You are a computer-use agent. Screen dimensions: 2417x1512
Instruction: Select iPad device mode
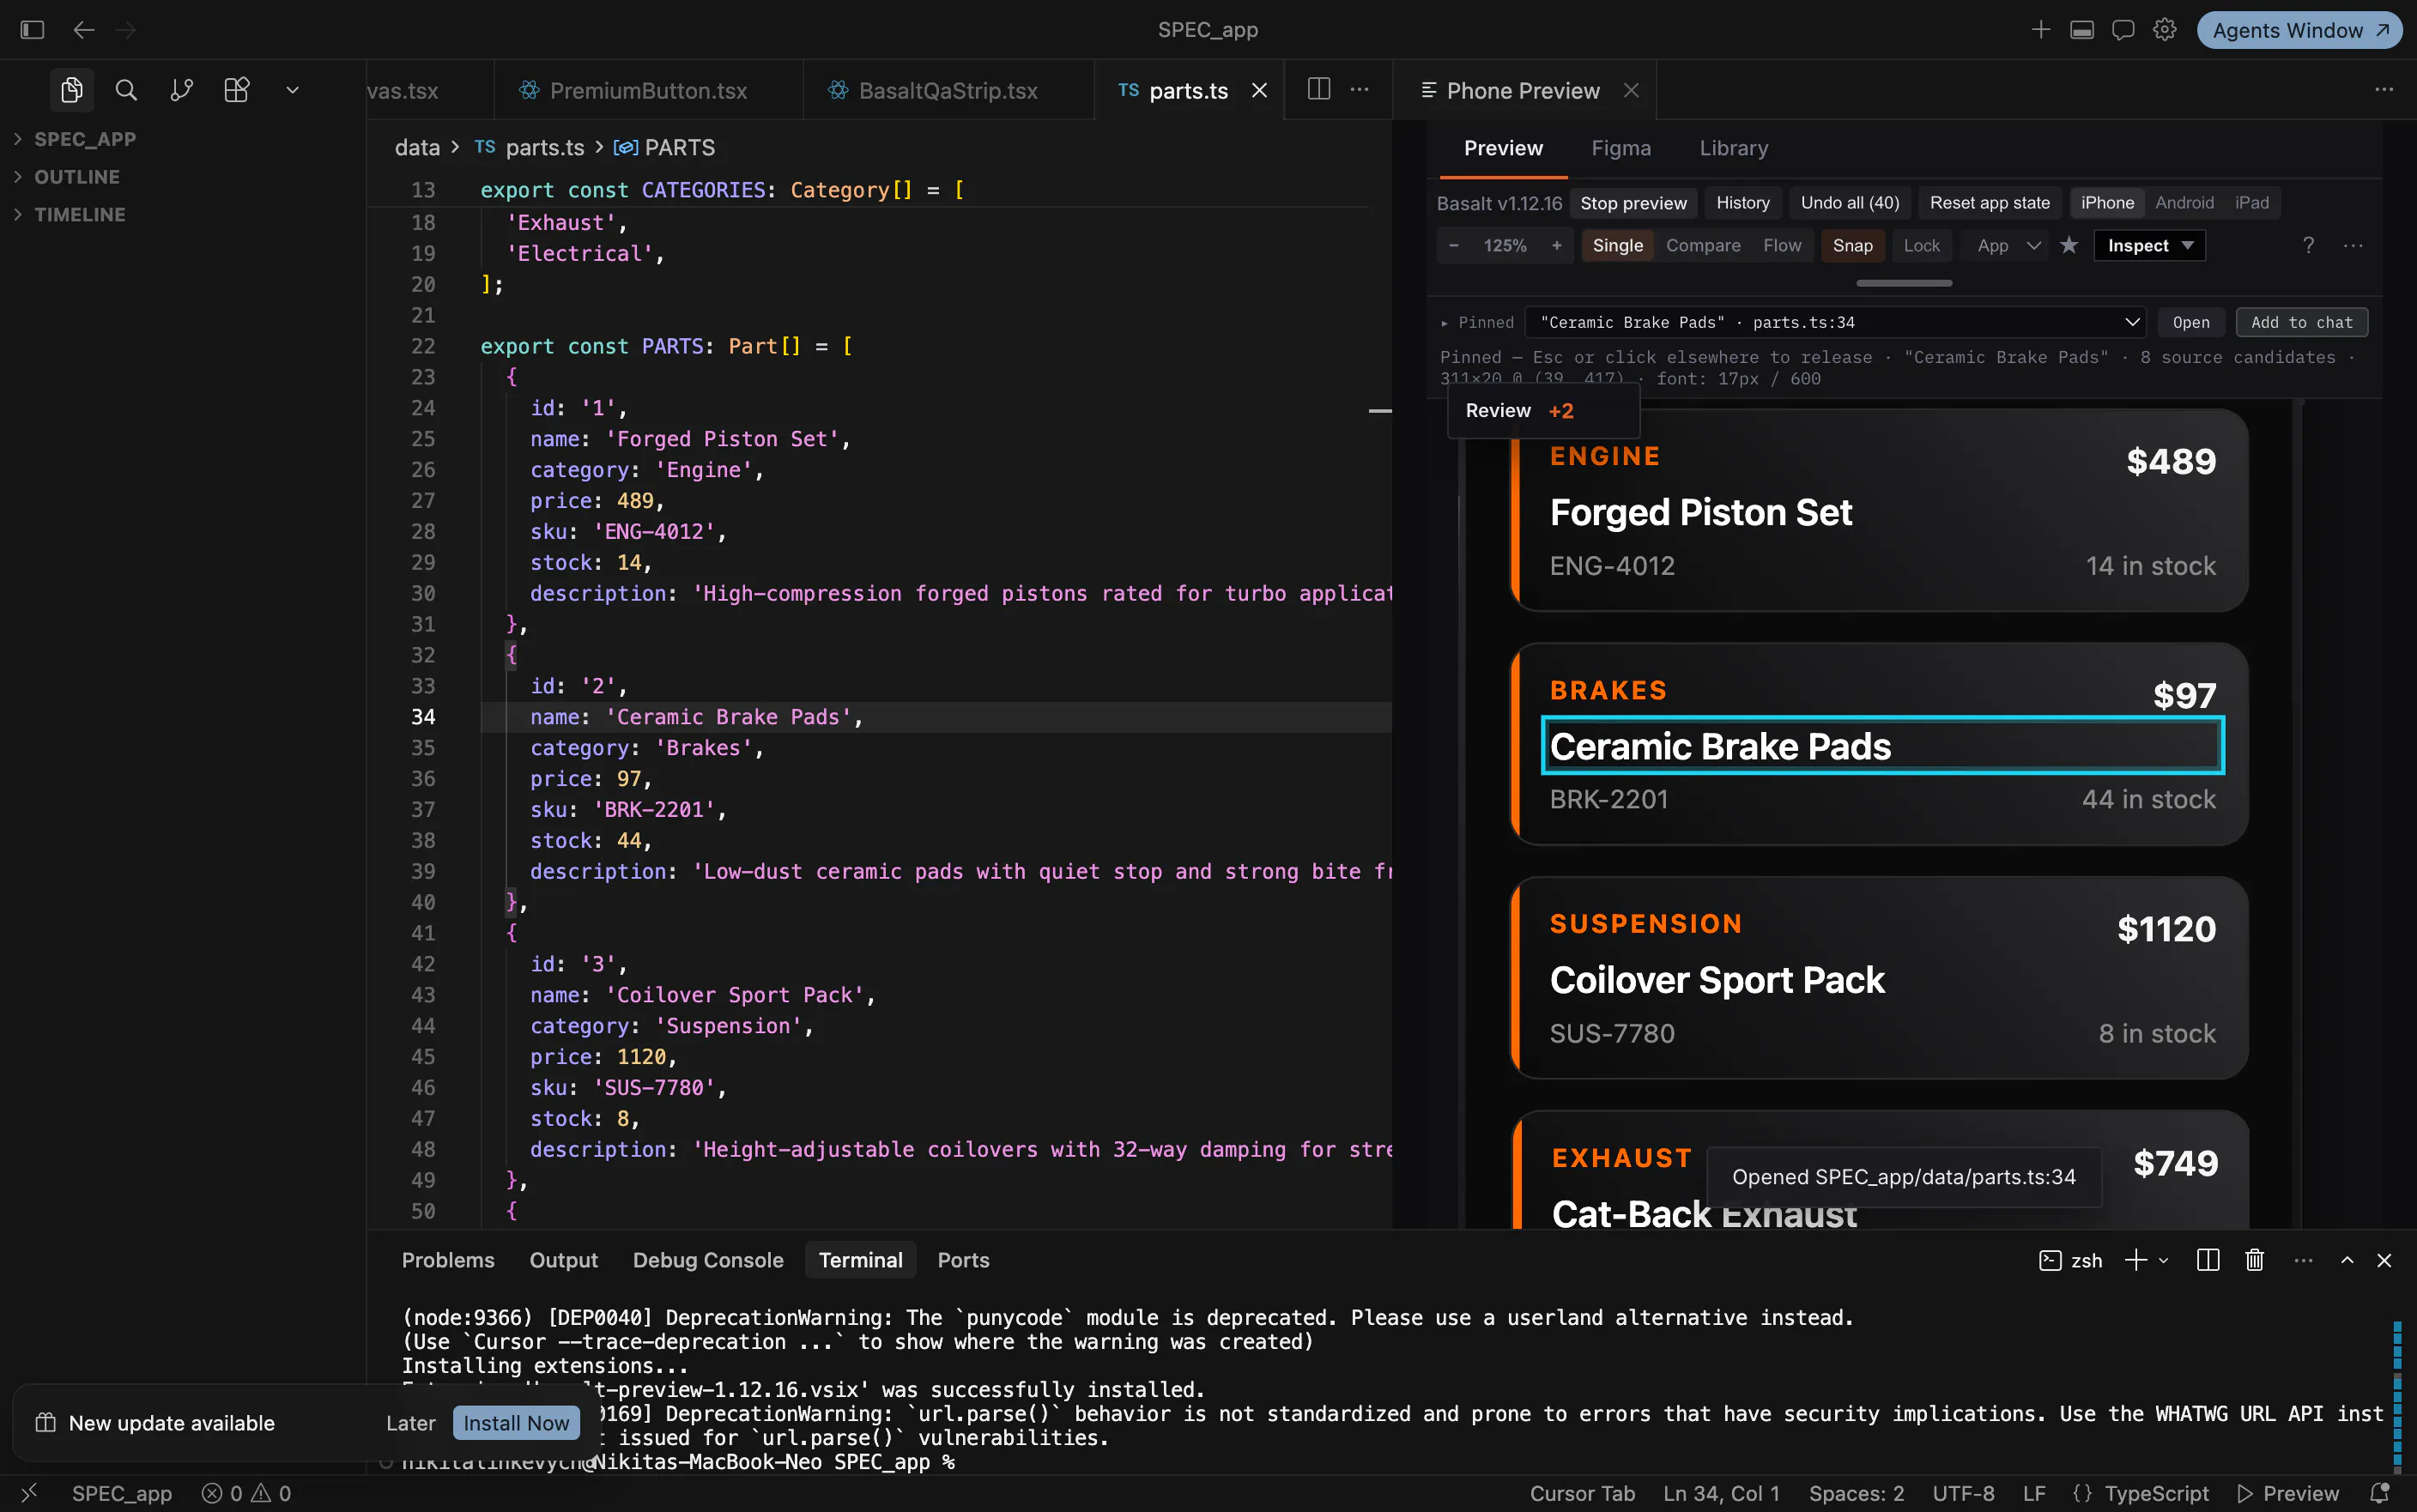(x=2251, y=203)
